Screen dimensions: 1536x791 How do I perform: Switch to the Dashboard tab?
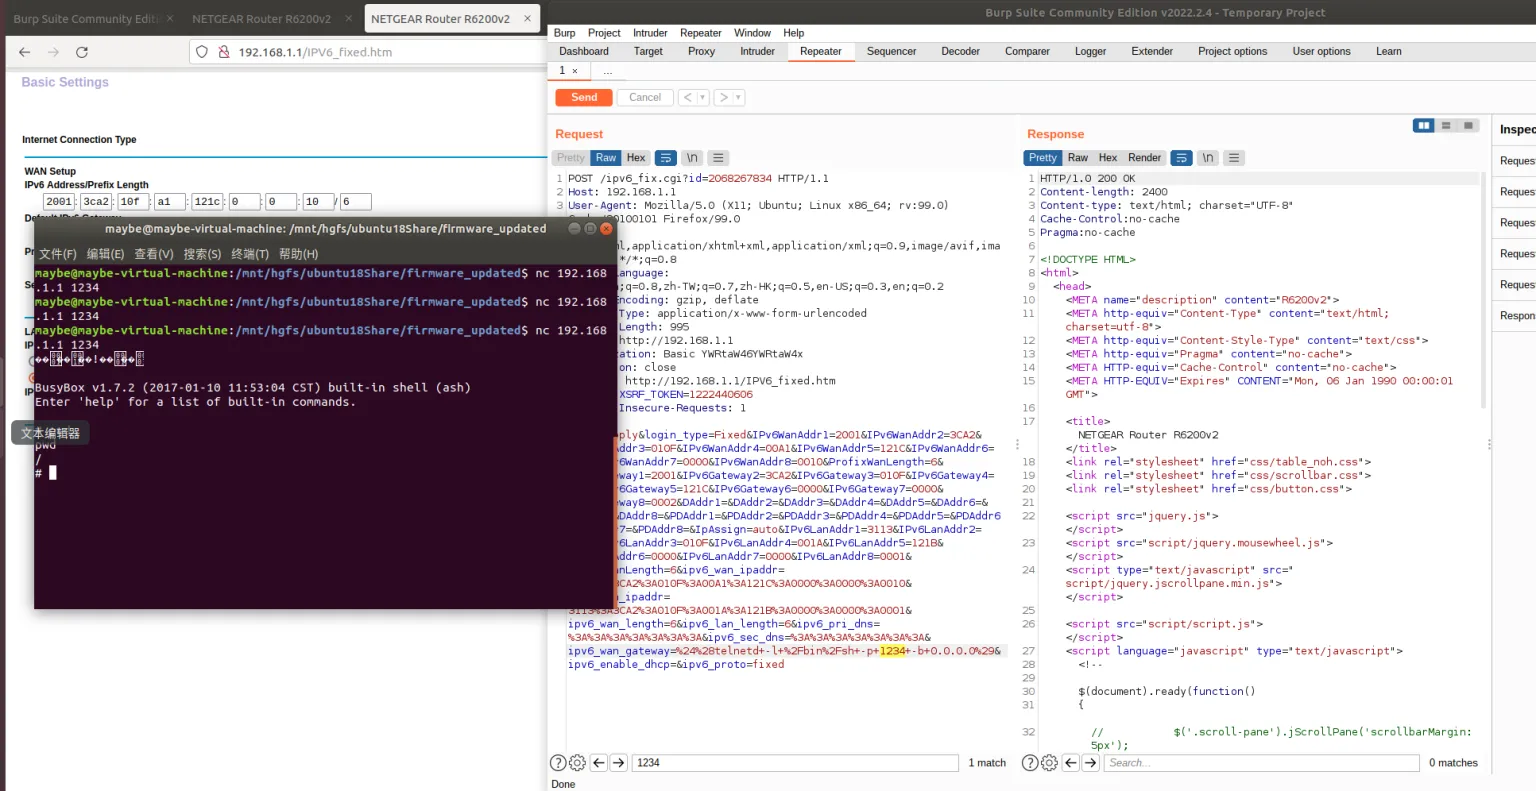click(x=584, y=51)
